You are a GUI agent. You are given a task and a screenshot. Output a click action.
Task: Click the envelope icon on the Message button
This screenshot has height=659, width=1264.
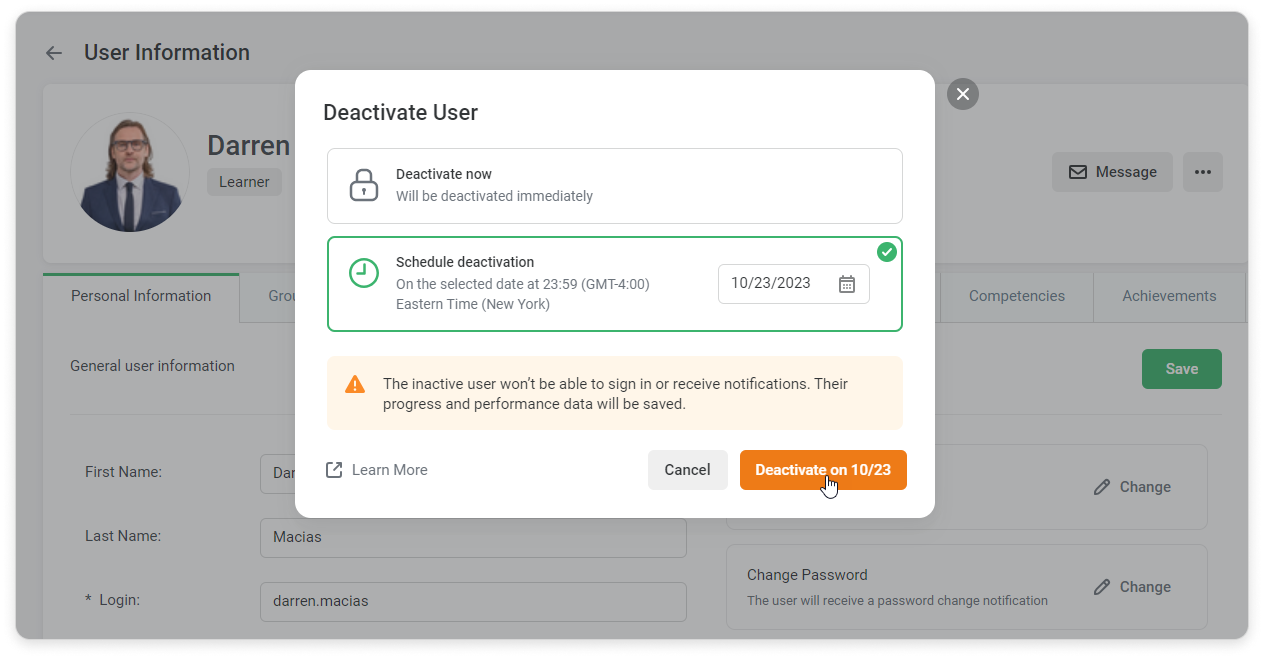click(1077, 172)
